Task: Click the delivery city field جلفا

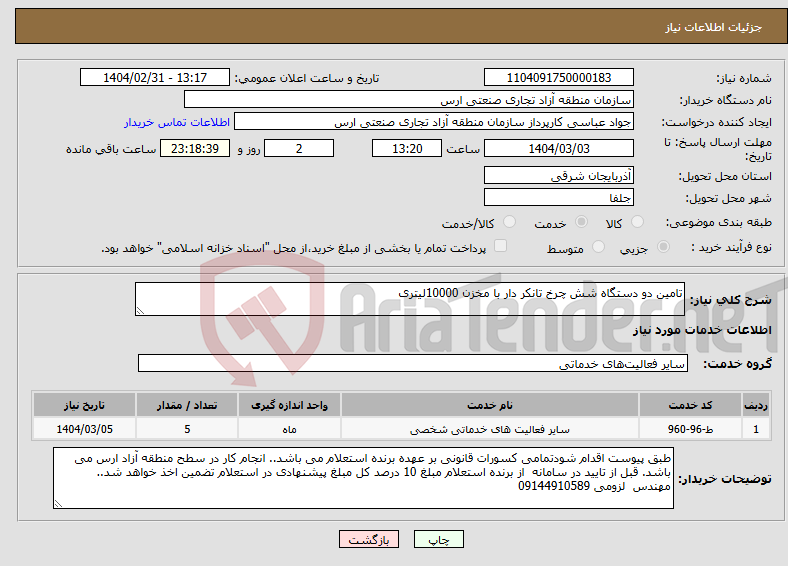Action: click(558, 197)
